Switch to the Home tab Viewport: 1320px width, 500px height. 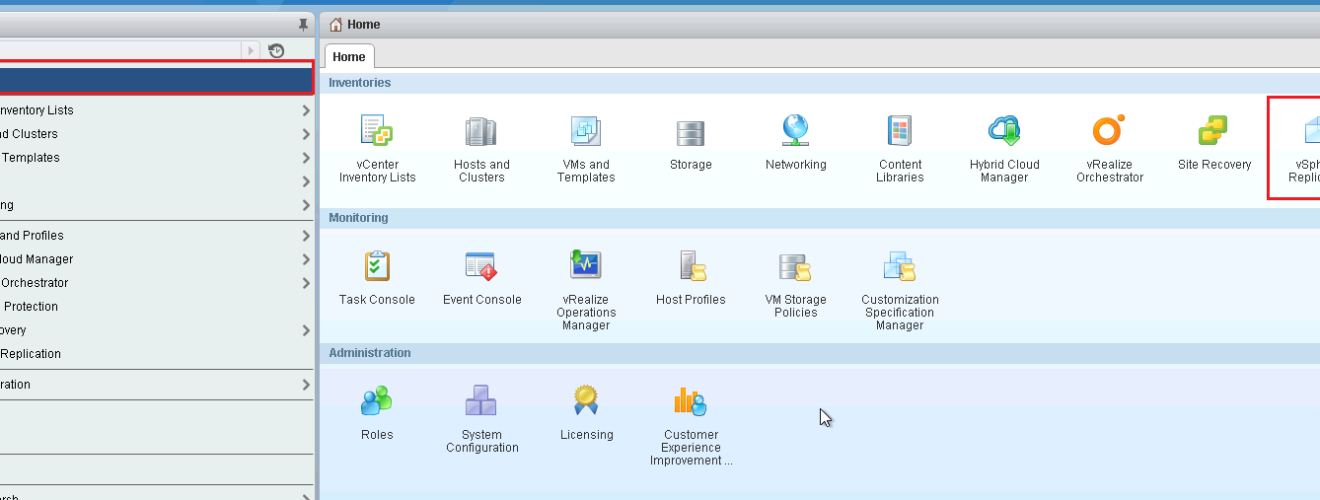(x=349, y=57)
